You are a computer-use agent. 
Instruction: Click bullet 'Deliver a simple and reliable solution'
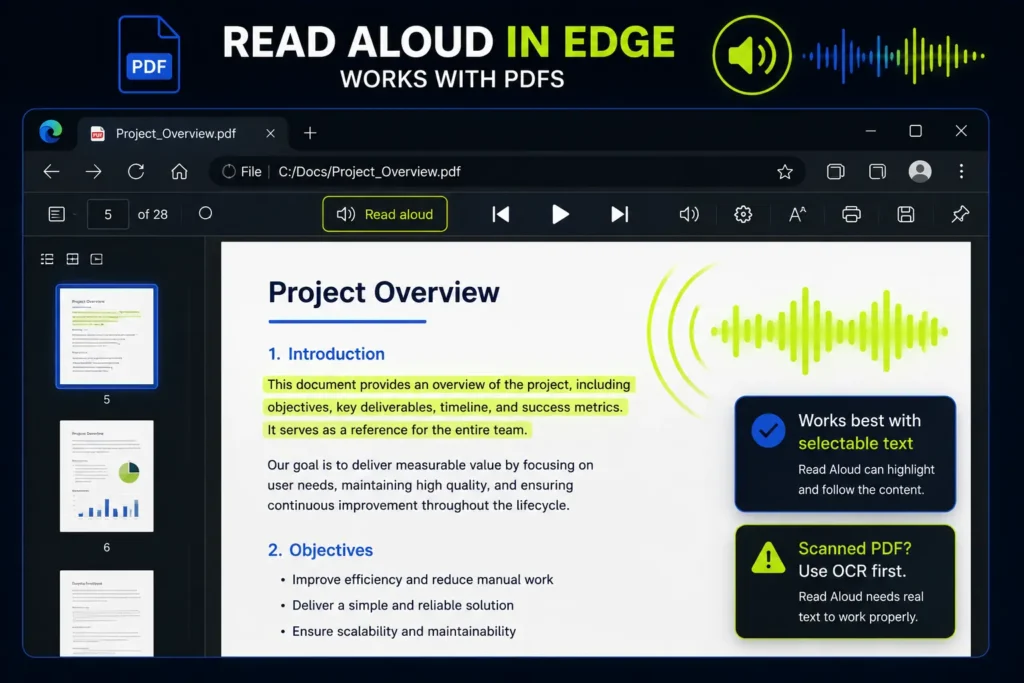point(403,605)
